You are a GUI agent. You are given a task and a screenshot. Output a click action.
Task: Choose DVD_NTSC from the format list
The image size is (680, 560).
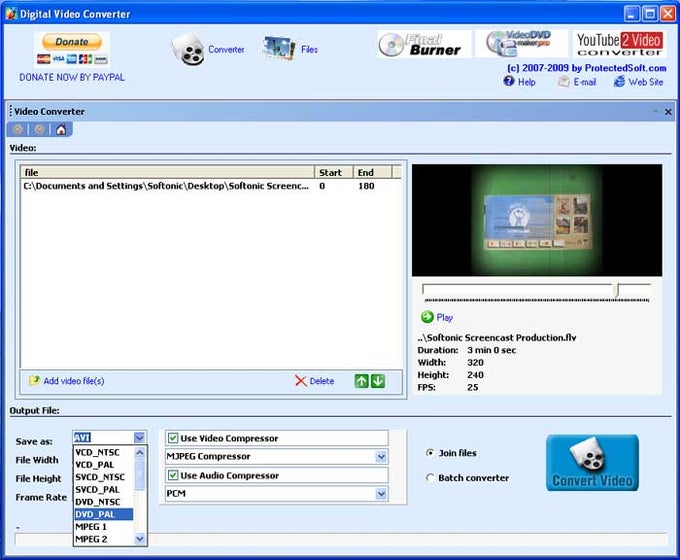pos(104,502)
